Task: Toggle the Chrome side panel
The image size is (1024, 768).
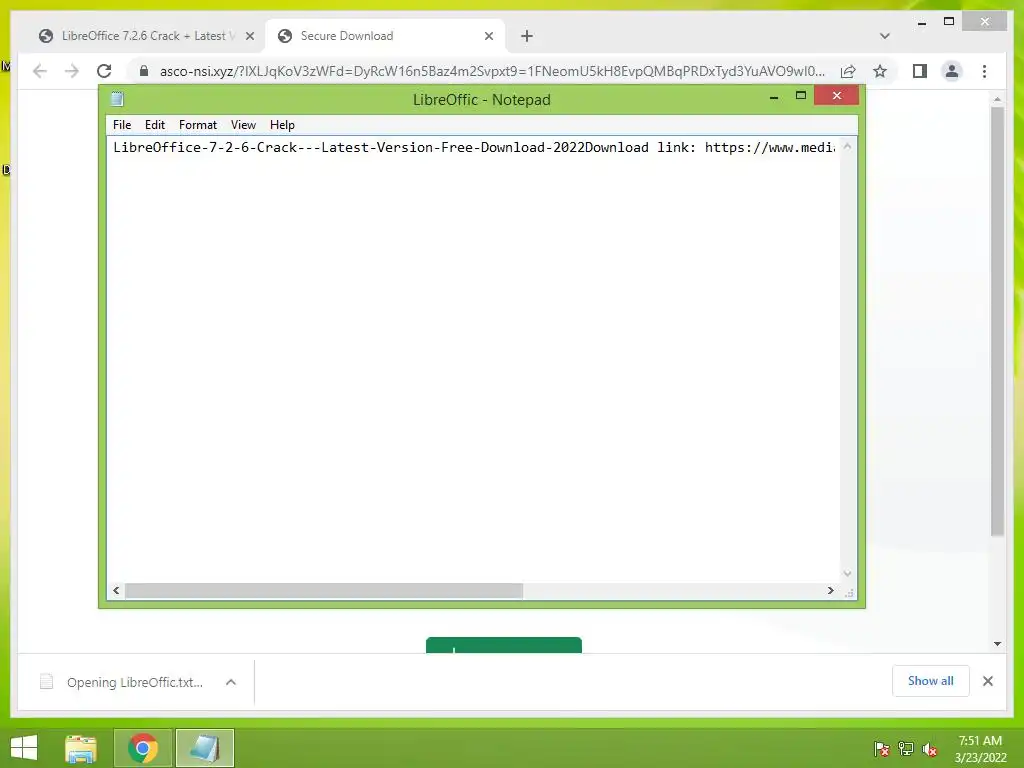Action: click(920, 71)
